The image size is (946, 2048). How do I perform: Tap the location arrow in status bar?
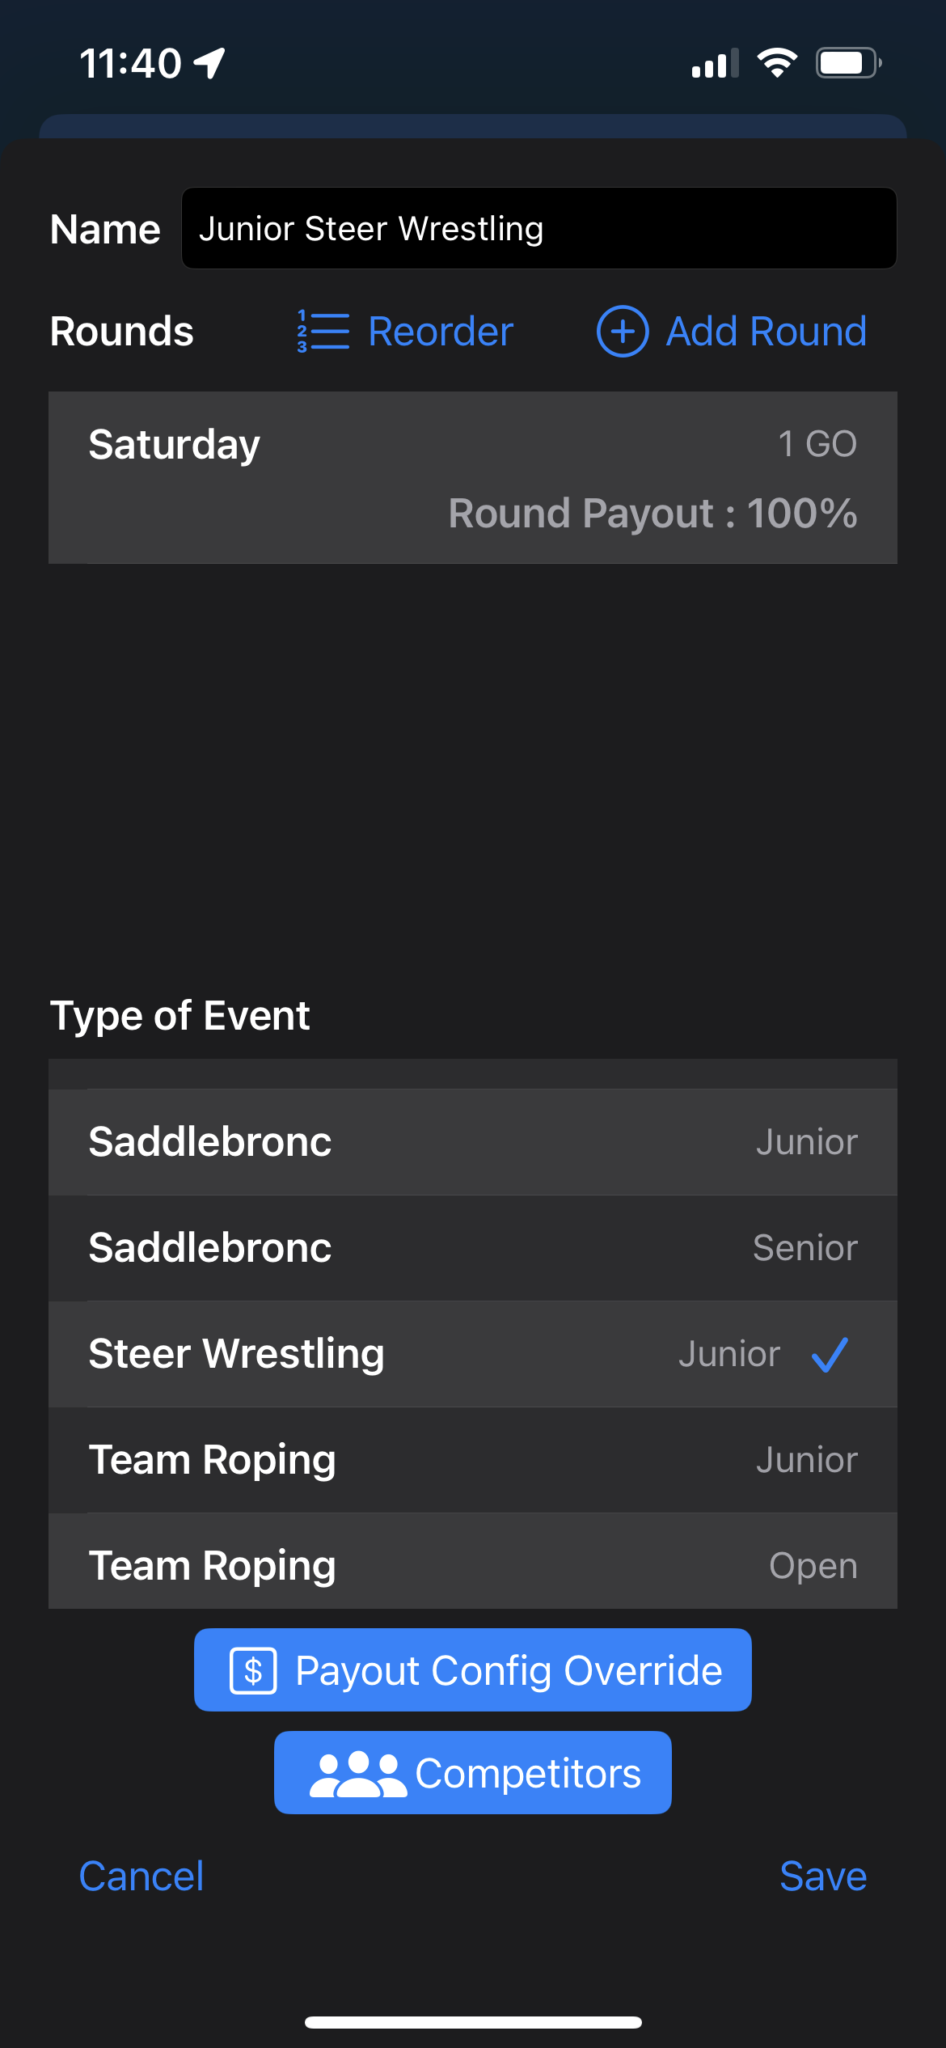(x=210, y=63)
